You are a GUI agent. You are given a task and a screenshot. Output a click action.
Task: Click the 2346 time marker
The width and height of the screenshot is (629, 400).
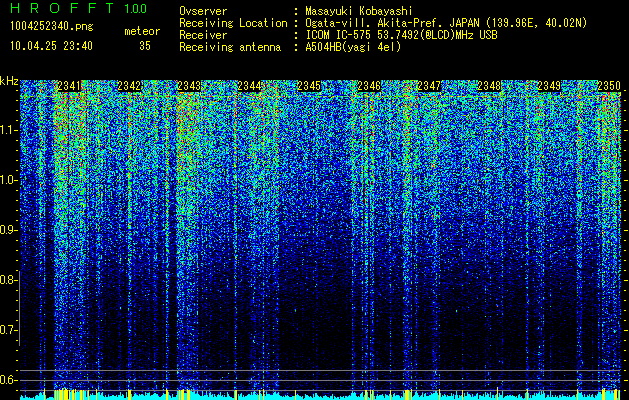tap(369, 86)
